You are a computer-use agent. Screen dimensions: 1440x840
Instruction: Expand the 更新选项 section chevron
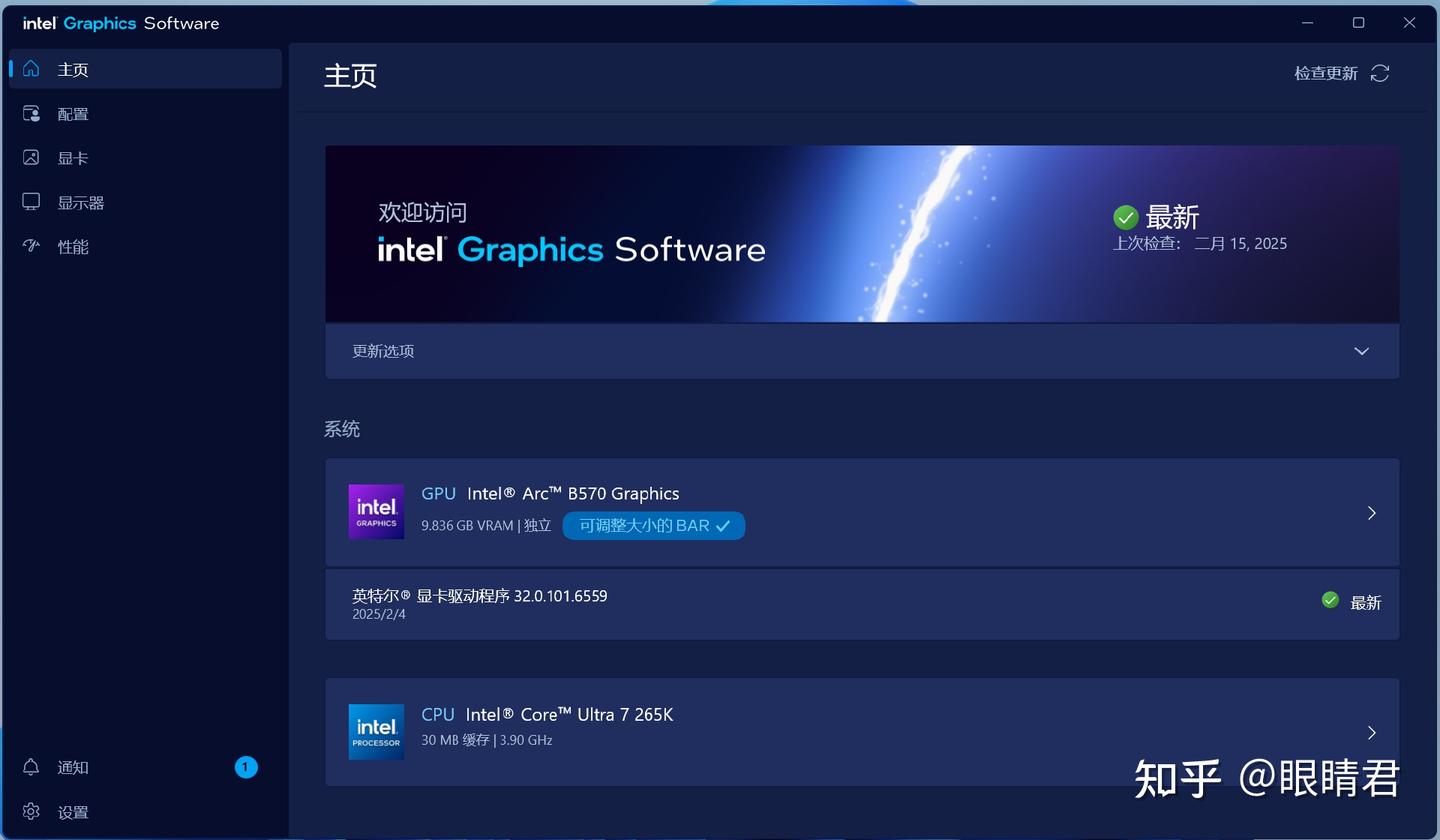1361,351
